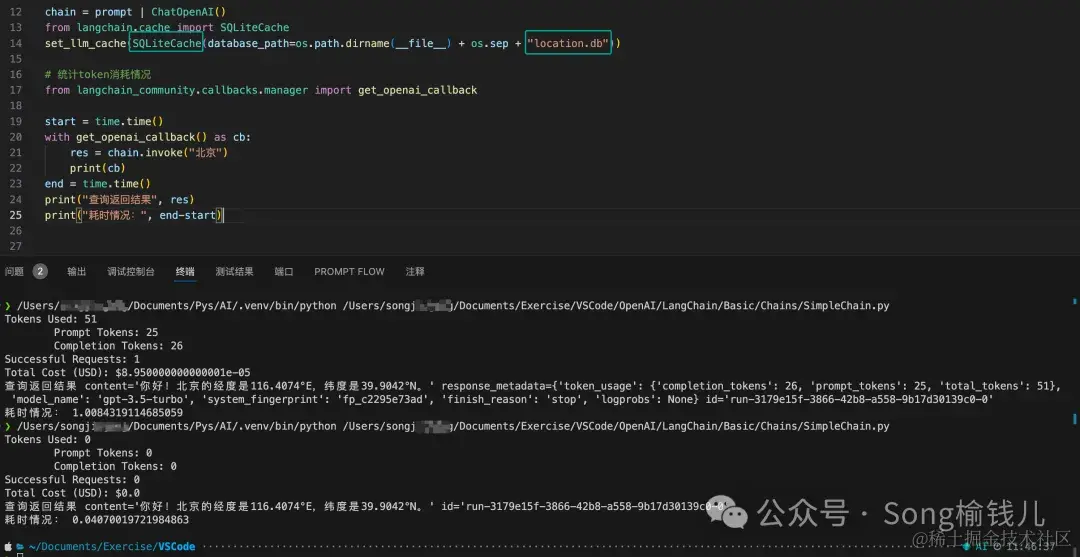Select the 终端 tab
The height and width of the screenshot is (557, 1080).
(185, 271)
